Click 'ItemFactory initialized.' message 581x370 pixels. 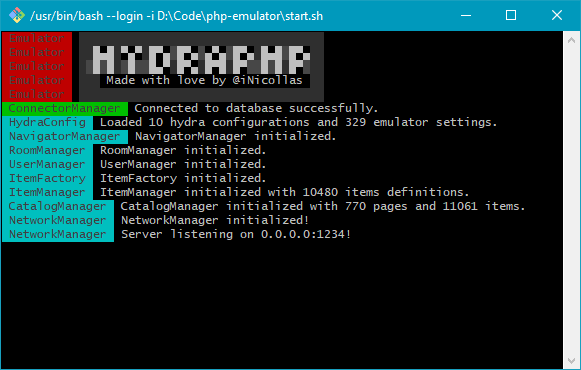(x=183, y=179)
